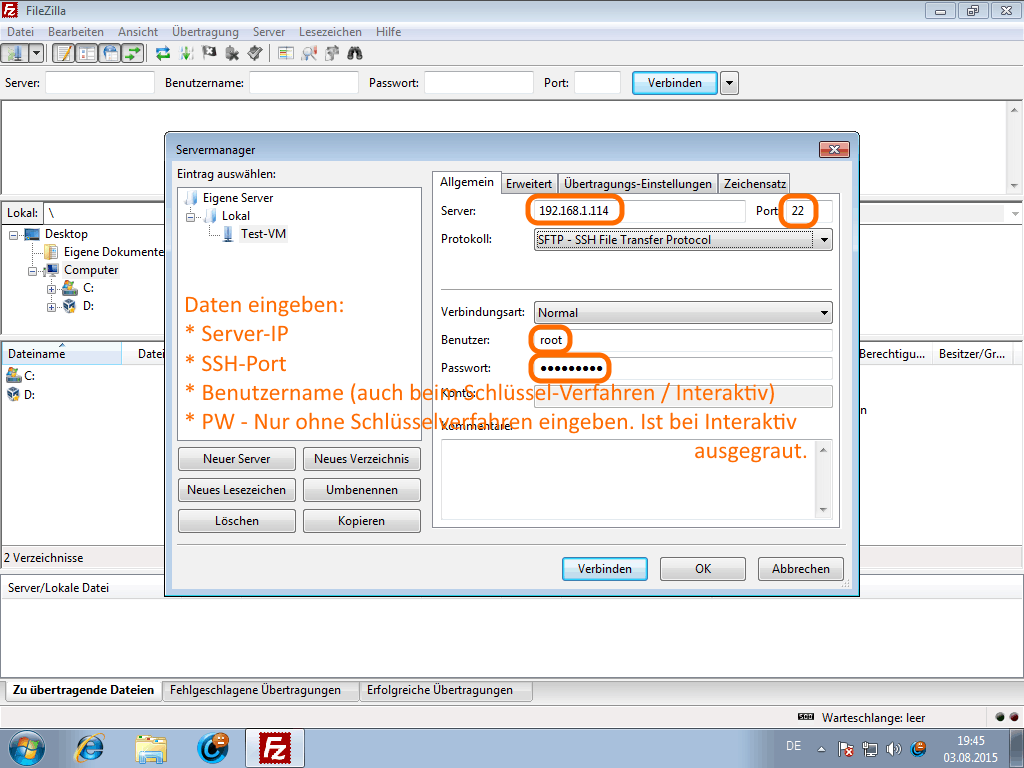
Task: Switch to the Erweitert tab
Action: click(529, 184)
